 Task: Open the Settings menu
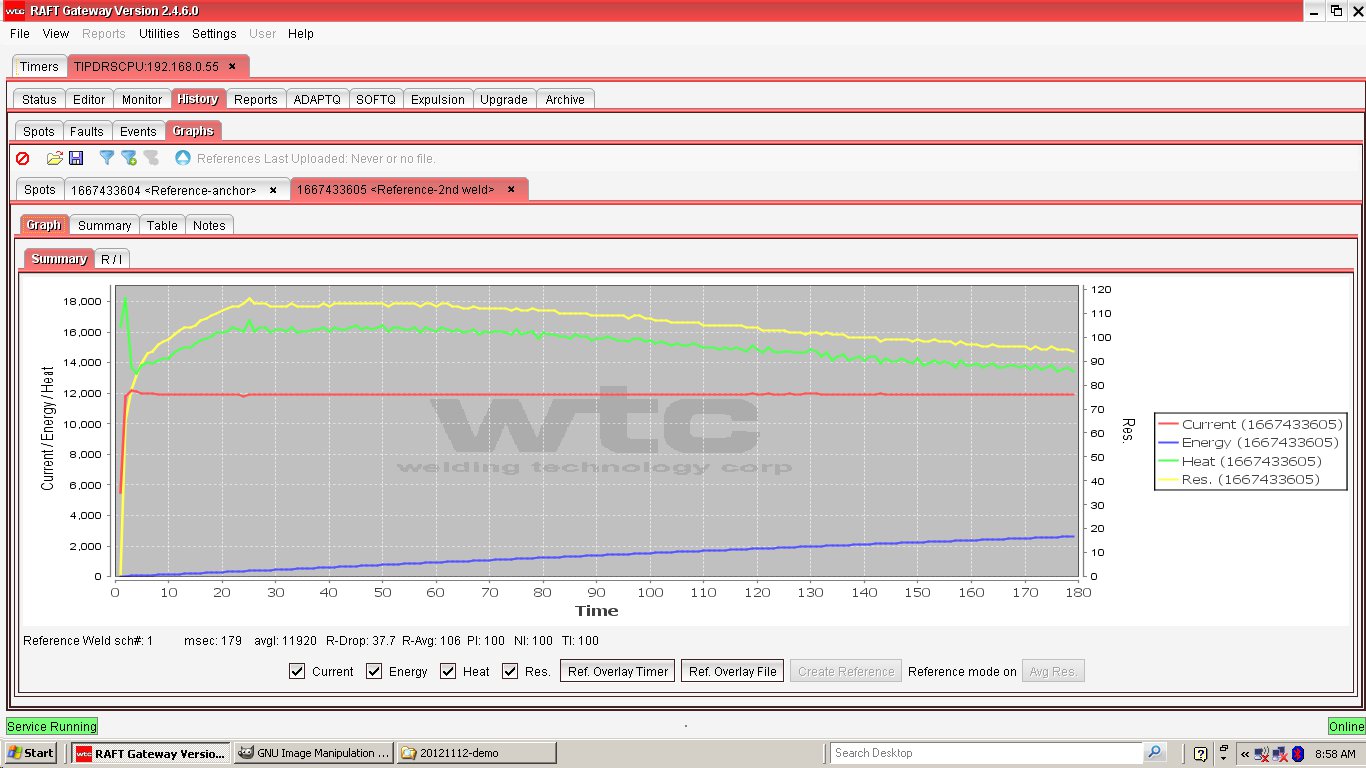click(214, 34)
